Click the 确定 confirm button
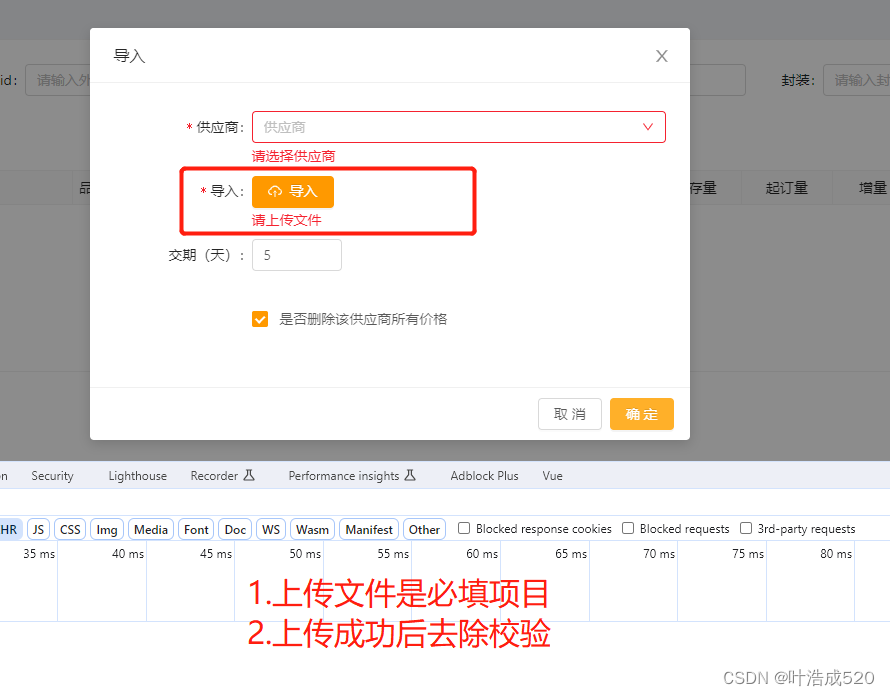 pos(641,413)
